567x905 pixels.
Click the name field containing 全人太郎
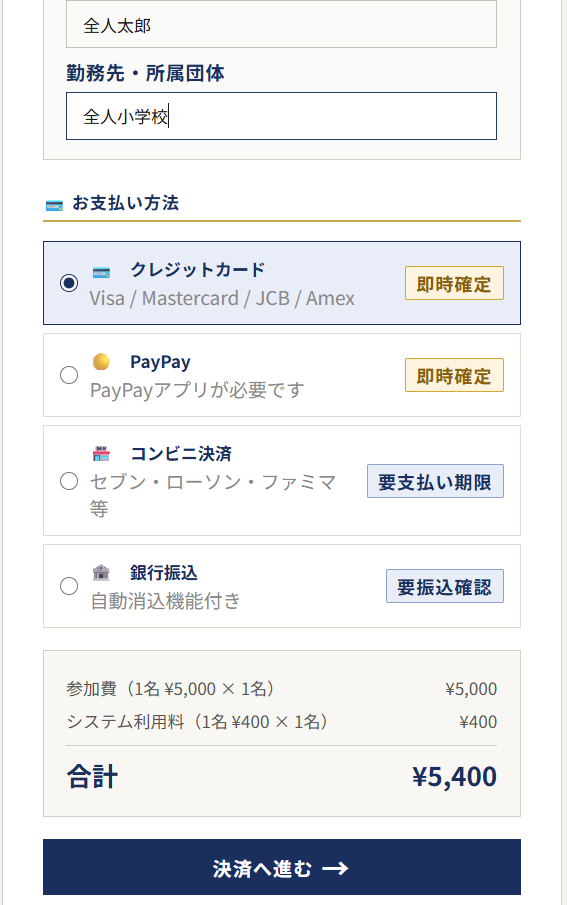[281, 24]
